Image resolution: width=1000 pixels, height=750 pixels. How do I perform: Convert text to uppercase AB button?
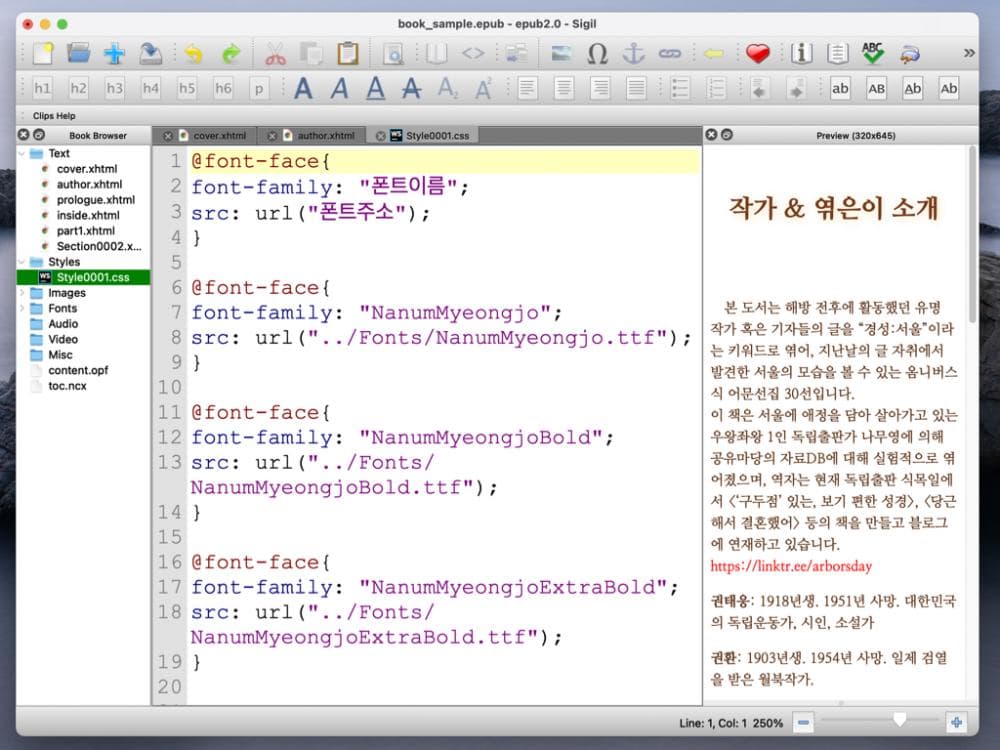pyautogui.click(x=876, y=88)
